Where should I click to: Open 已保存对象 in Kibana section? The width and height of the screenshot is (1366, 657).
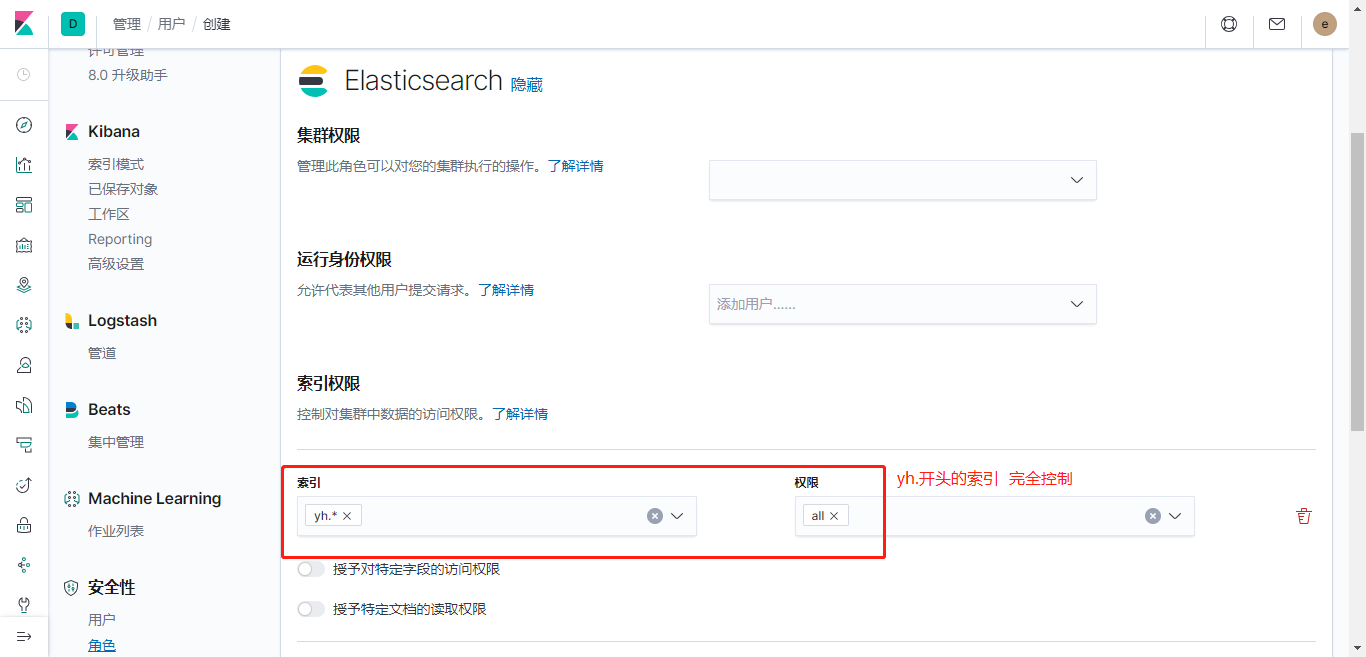point(123,189)
